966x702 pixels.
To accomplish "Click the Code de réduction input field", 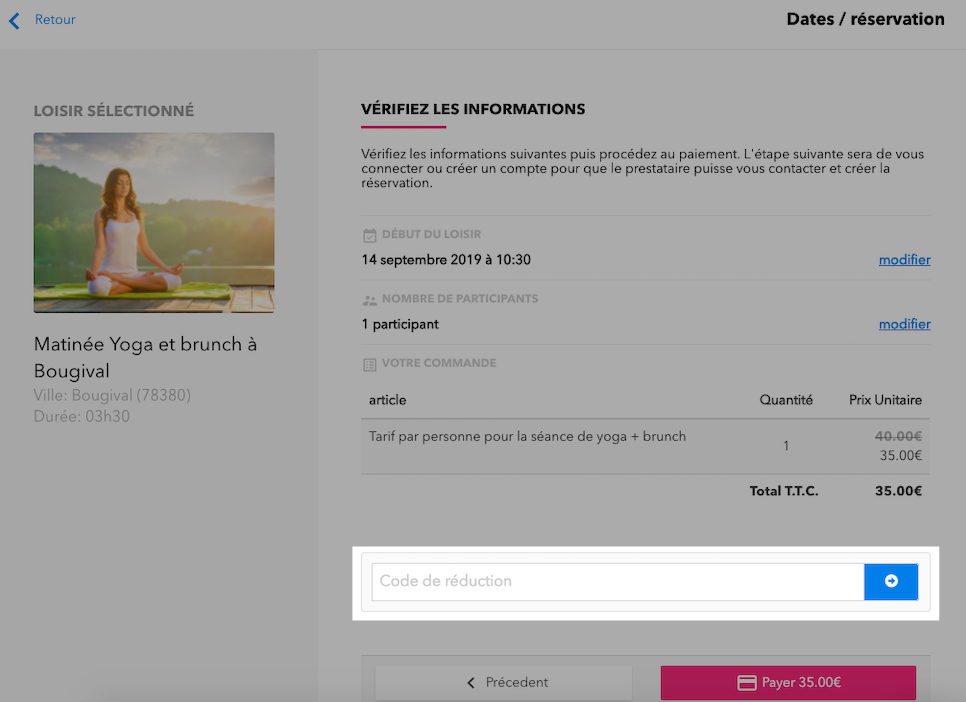I will coord(618,581).
